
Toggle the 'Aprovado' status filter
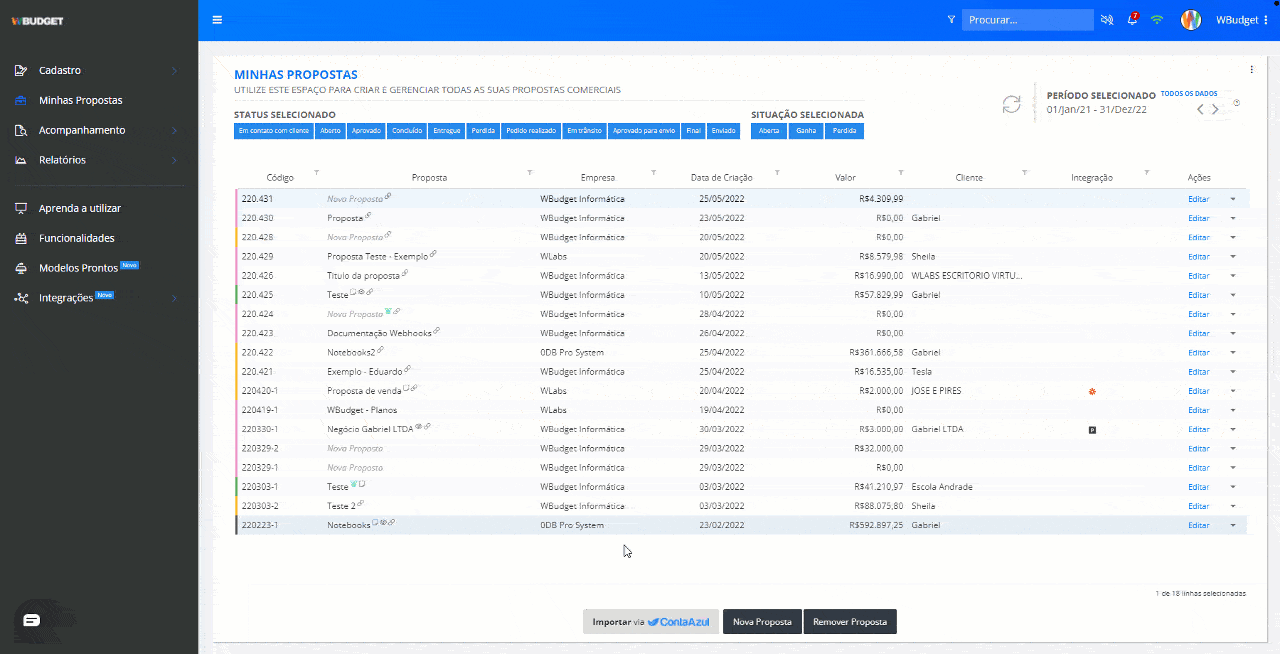[366, 131]
